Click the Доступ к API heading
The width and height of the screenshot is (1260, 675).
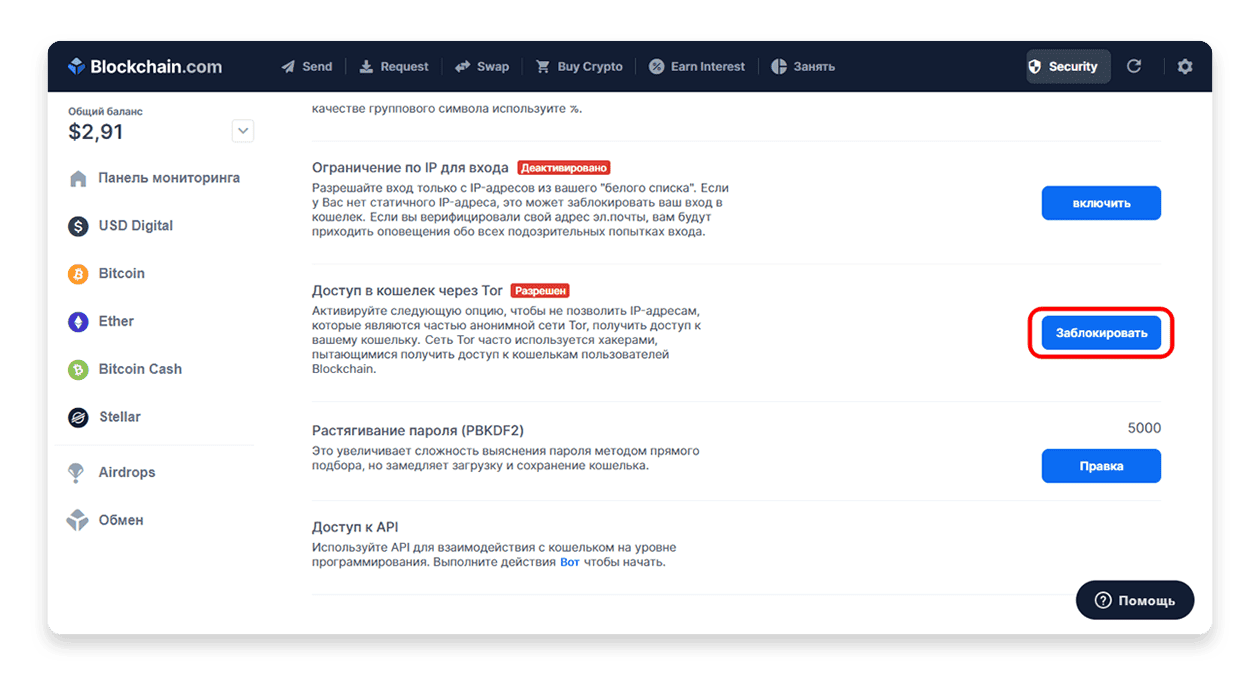pos(355,527)
